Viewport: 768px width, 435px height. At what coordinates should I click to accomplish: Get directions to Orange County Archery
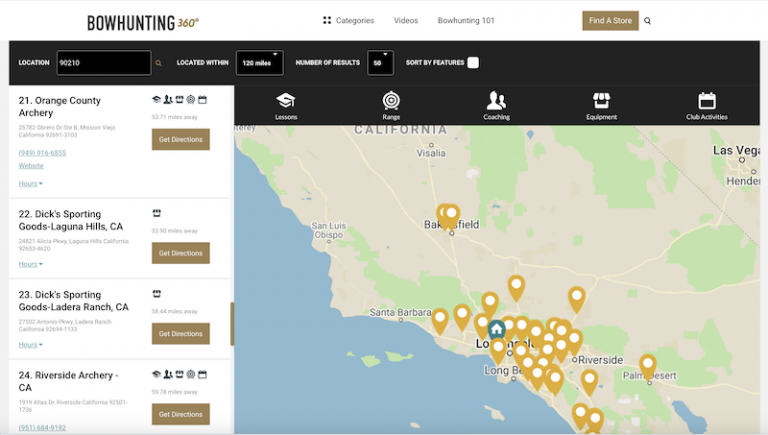[x=181, y=140]
